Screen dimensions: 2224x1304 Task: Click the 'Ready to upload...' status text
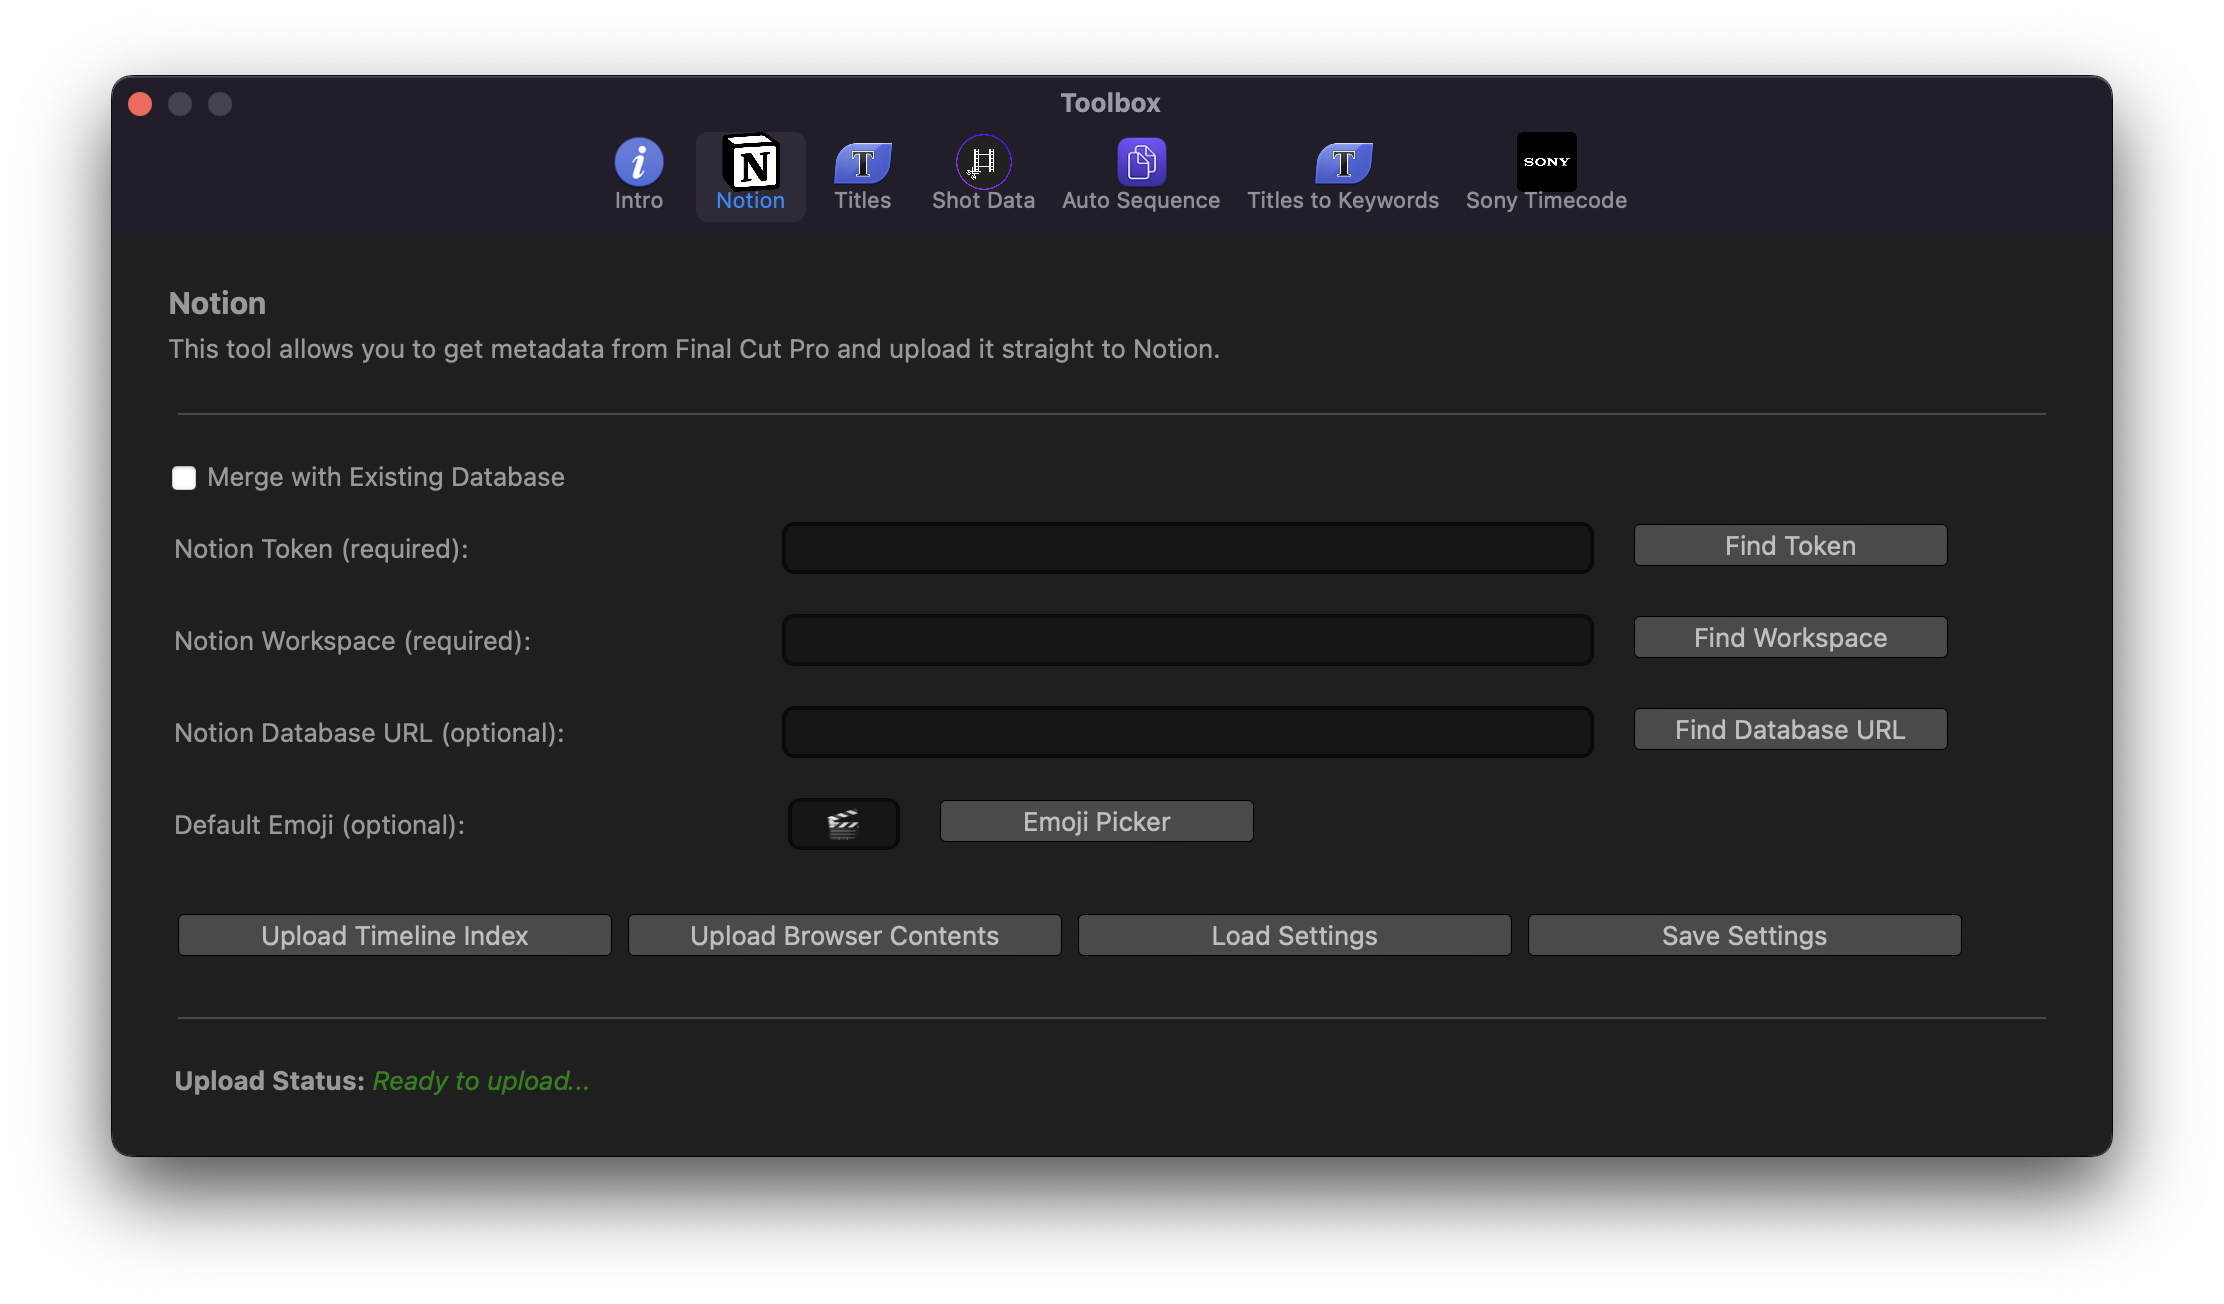pyautogui.click(x=481, y=1081)
